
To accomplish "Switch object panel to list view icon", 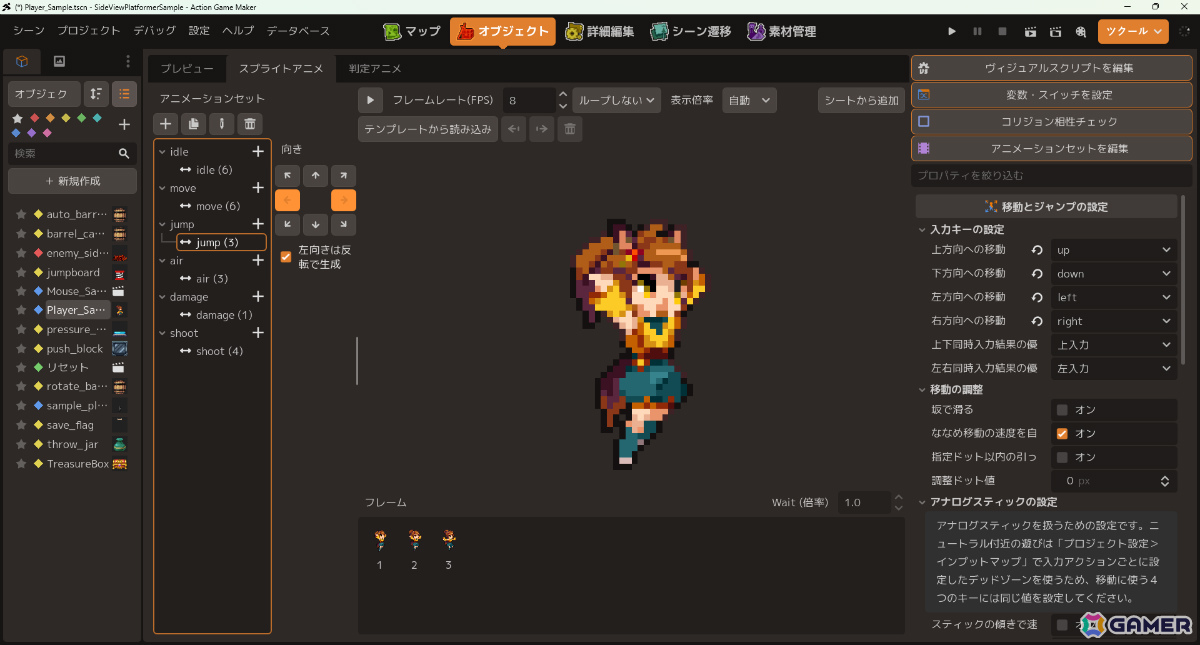I will coord(124,93).
